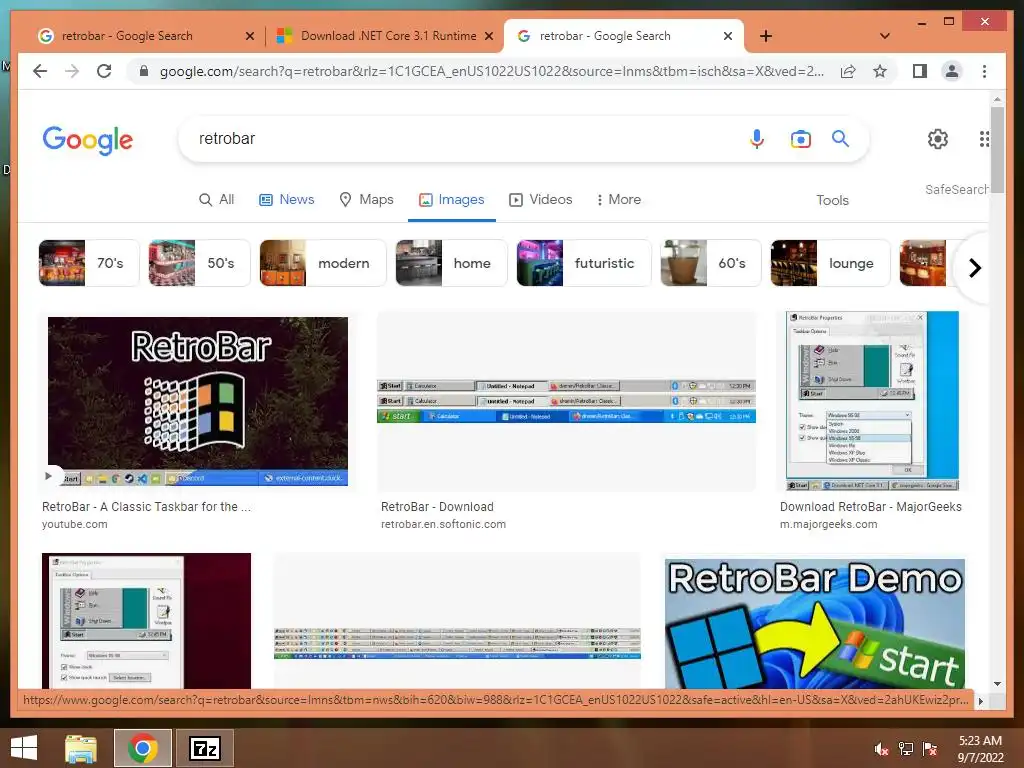Switch to the News results tab
This screenshot has width=1024, height=768.
click(287, 200)
